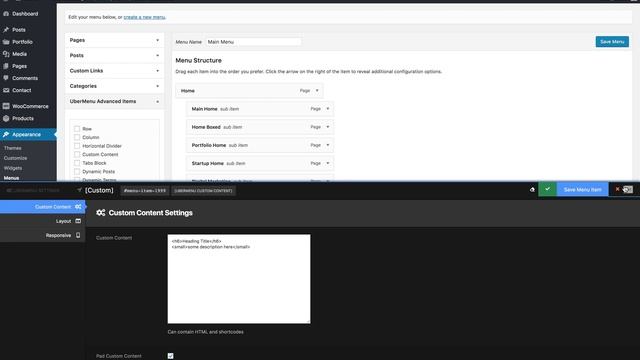Open the Widgets submenu item
This screenshot has width=640, height=360.
click(x=13, y=168)
